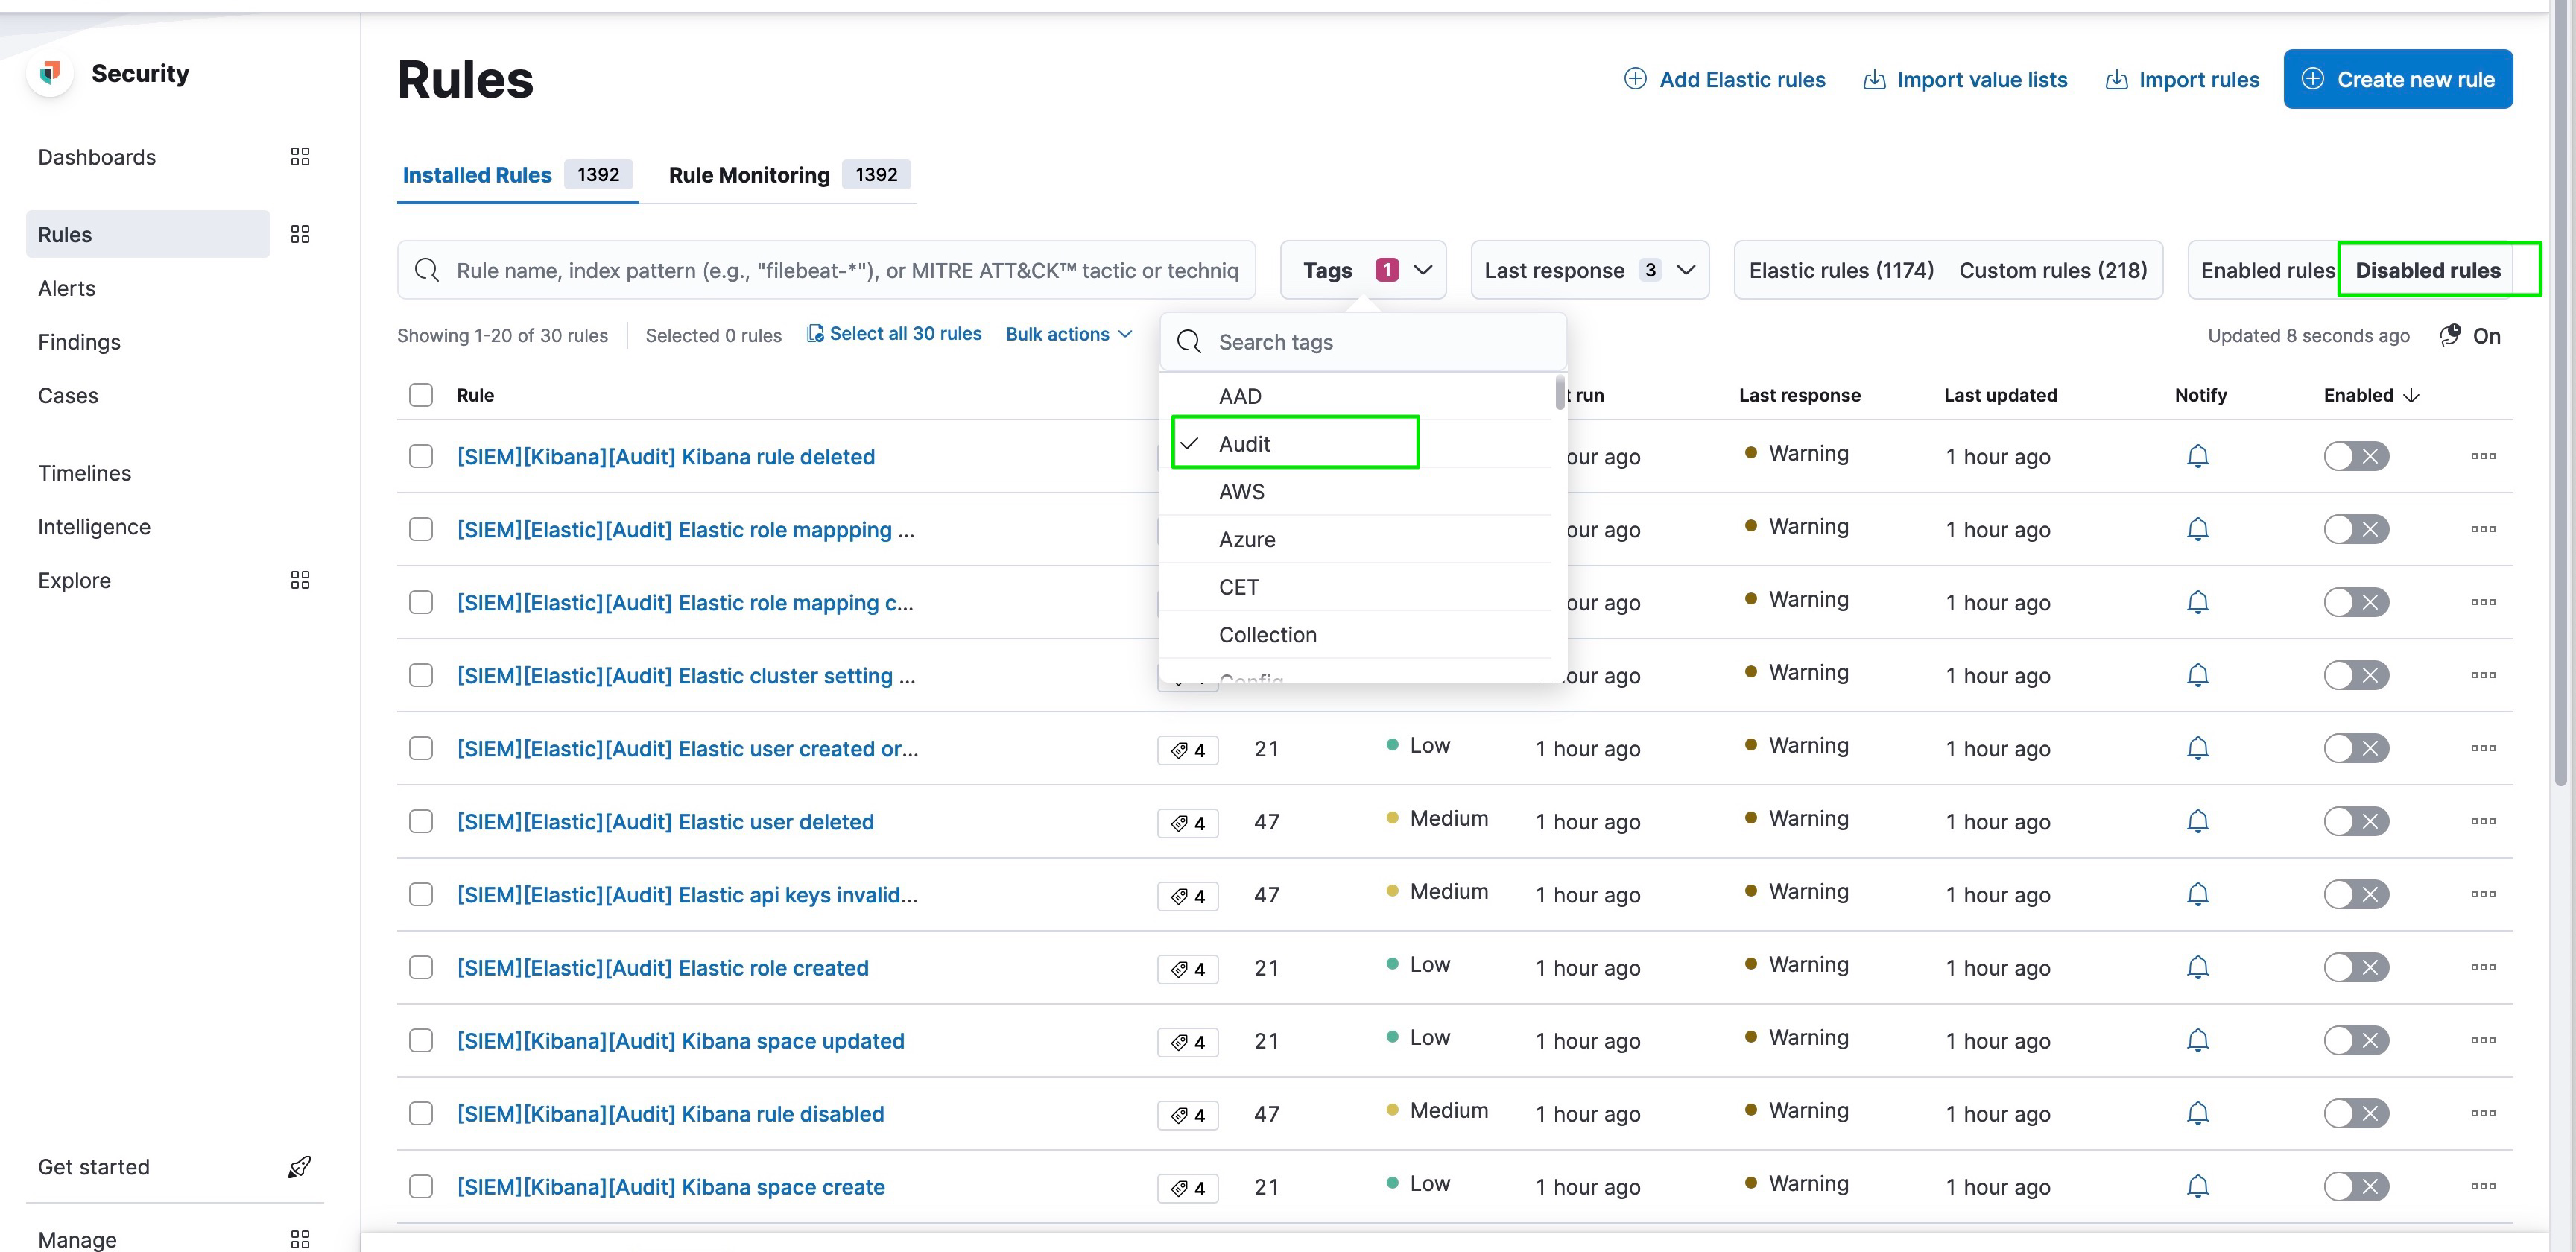The height and width of the screenshot is (1252, 2576).
Task: Click the rocket icon next to Get started
Action: click(x=299, y=1166)
